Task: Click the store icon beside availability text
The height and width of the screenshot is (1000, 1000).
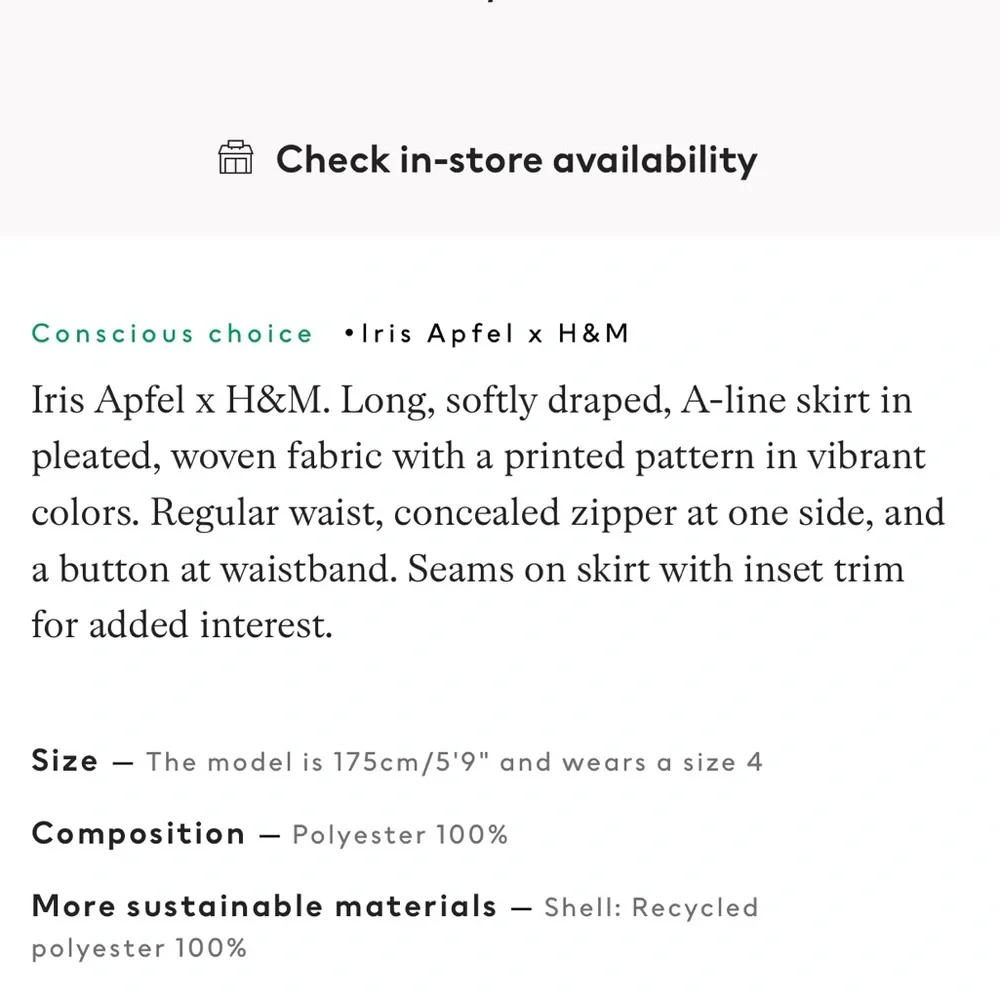Action: [236, 159]
